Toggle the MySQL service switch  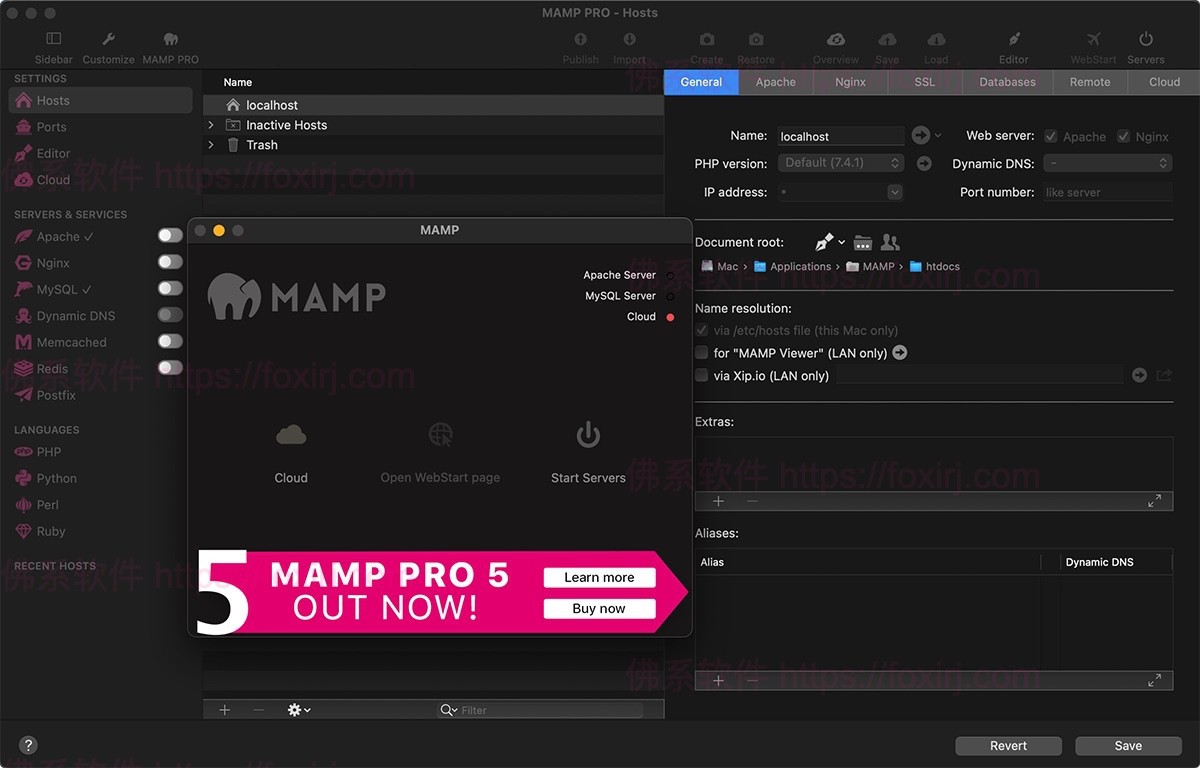[x=170, y=289]
